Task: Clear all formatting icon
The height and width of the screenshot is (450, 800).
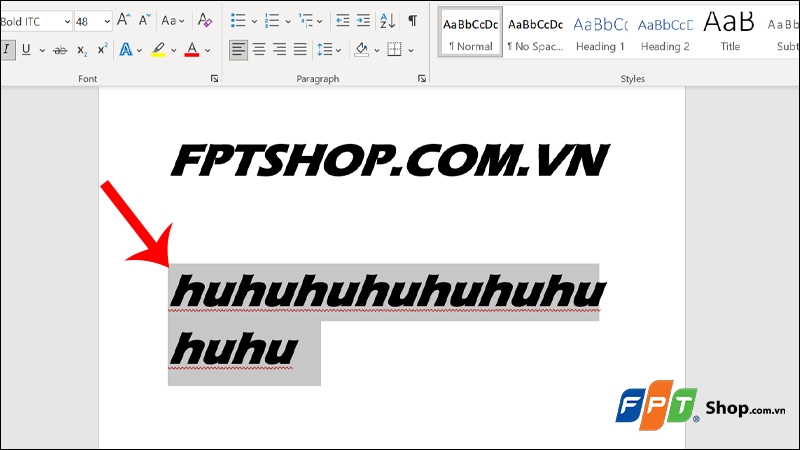Action: (205, 20)
